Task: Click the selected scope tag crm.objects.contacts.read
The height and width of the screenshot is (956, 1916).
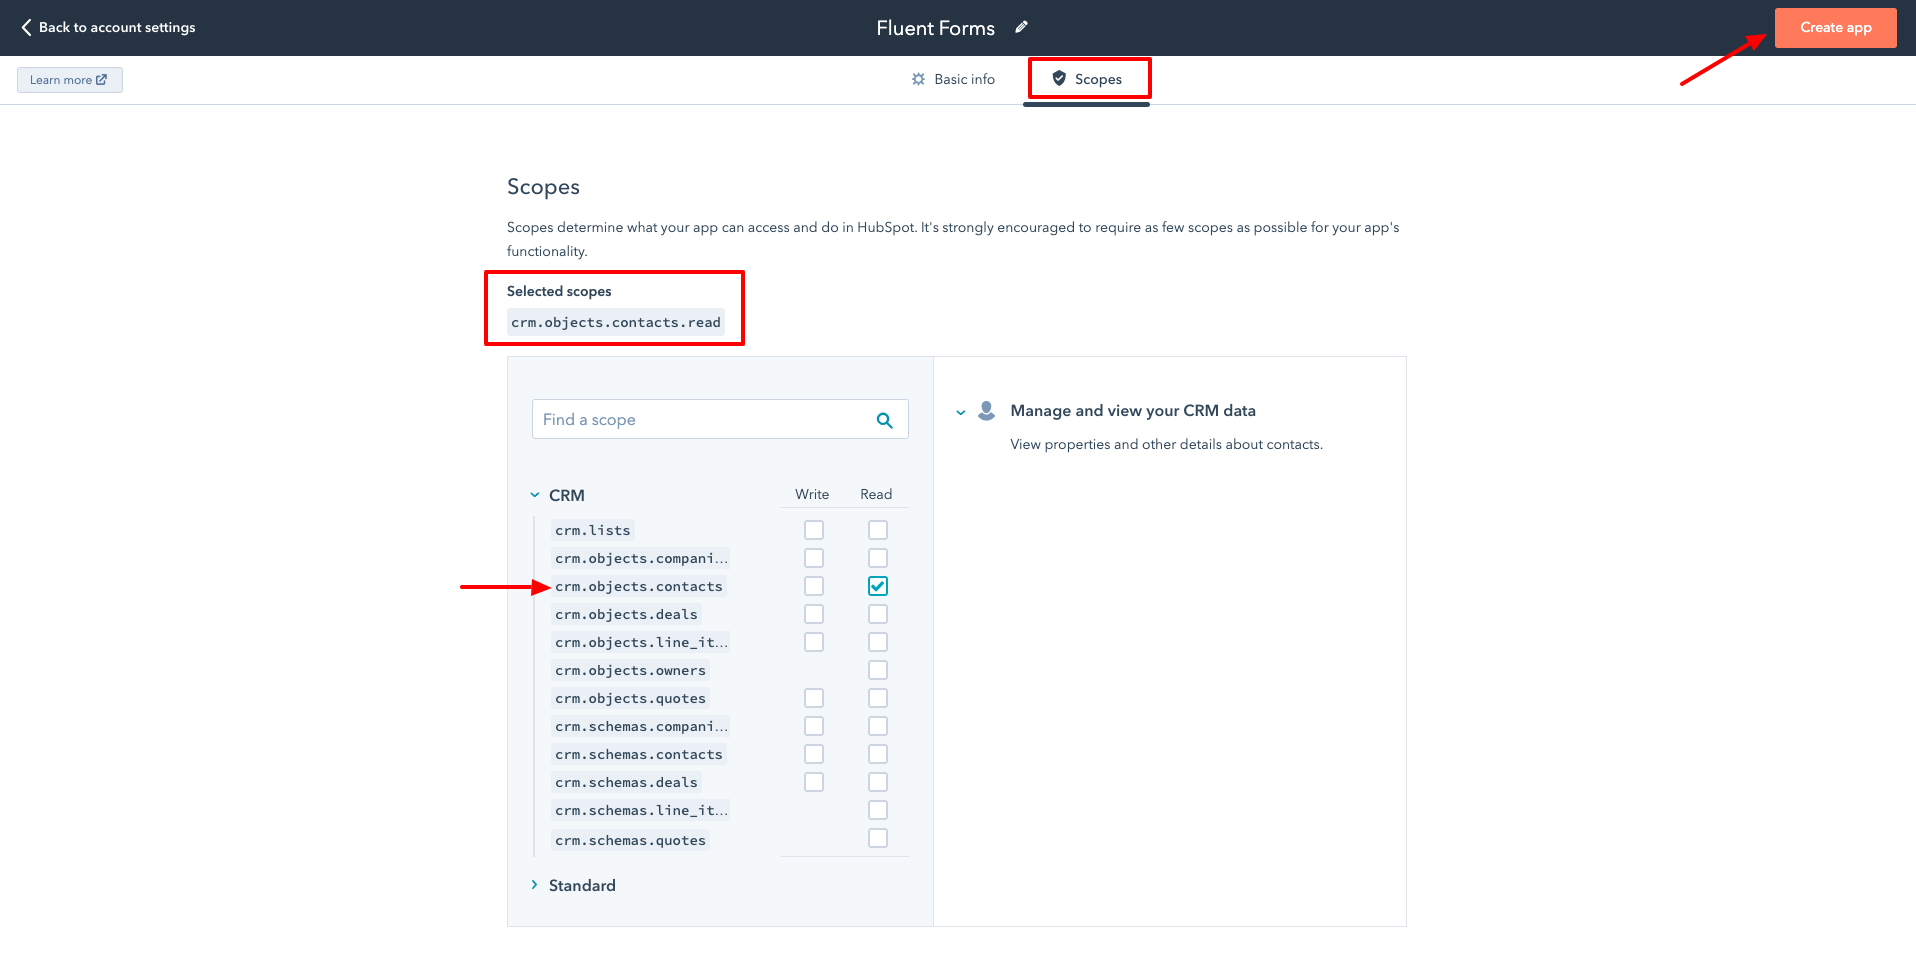Action: [x=616, y=322]
